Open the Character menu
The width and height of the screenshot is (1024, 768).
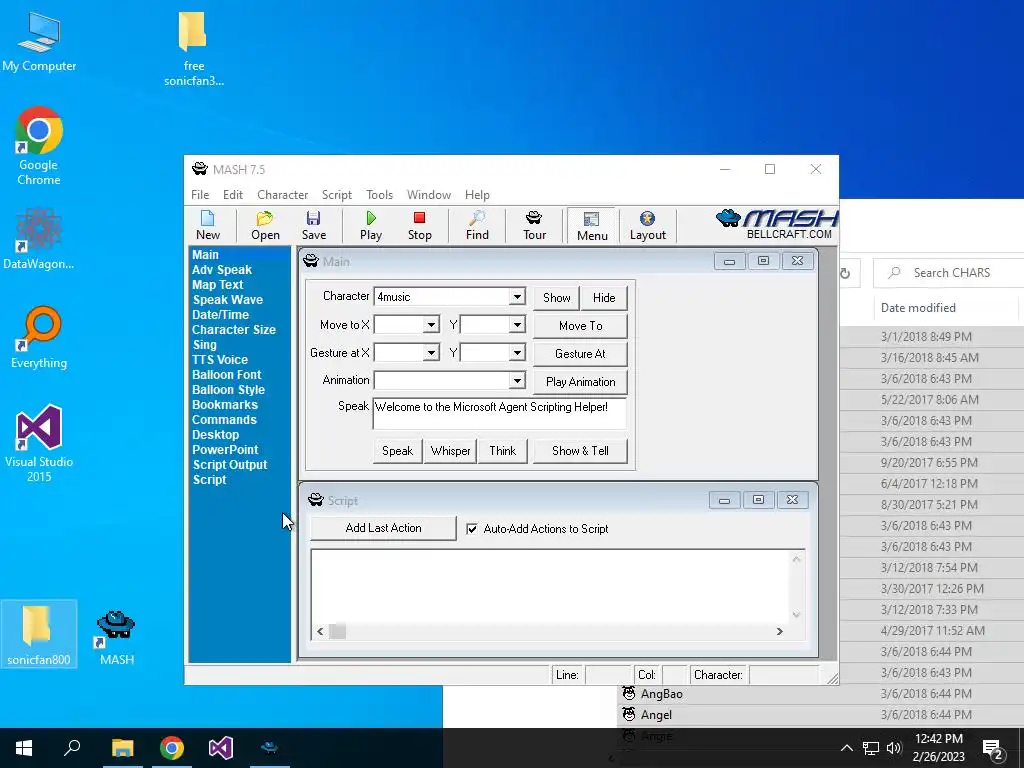click(282, 195)
